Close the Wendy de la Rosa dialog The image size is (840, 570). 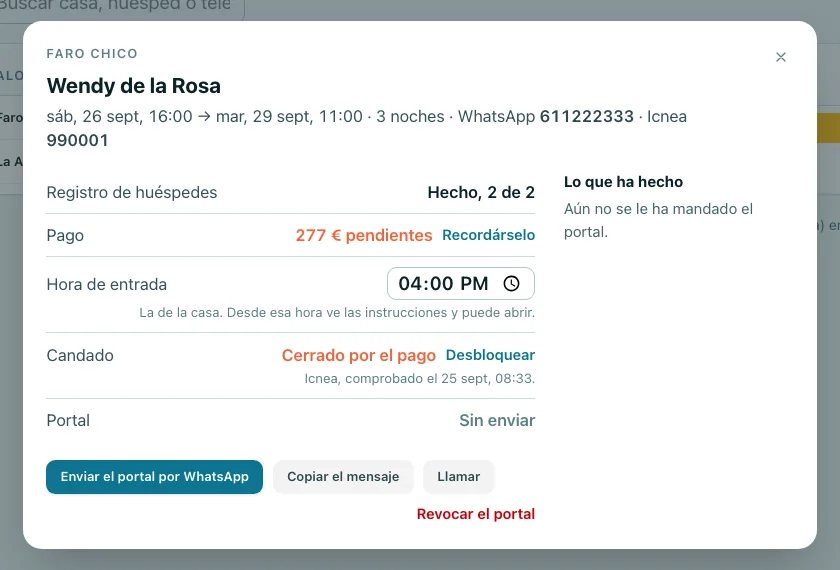781,57
